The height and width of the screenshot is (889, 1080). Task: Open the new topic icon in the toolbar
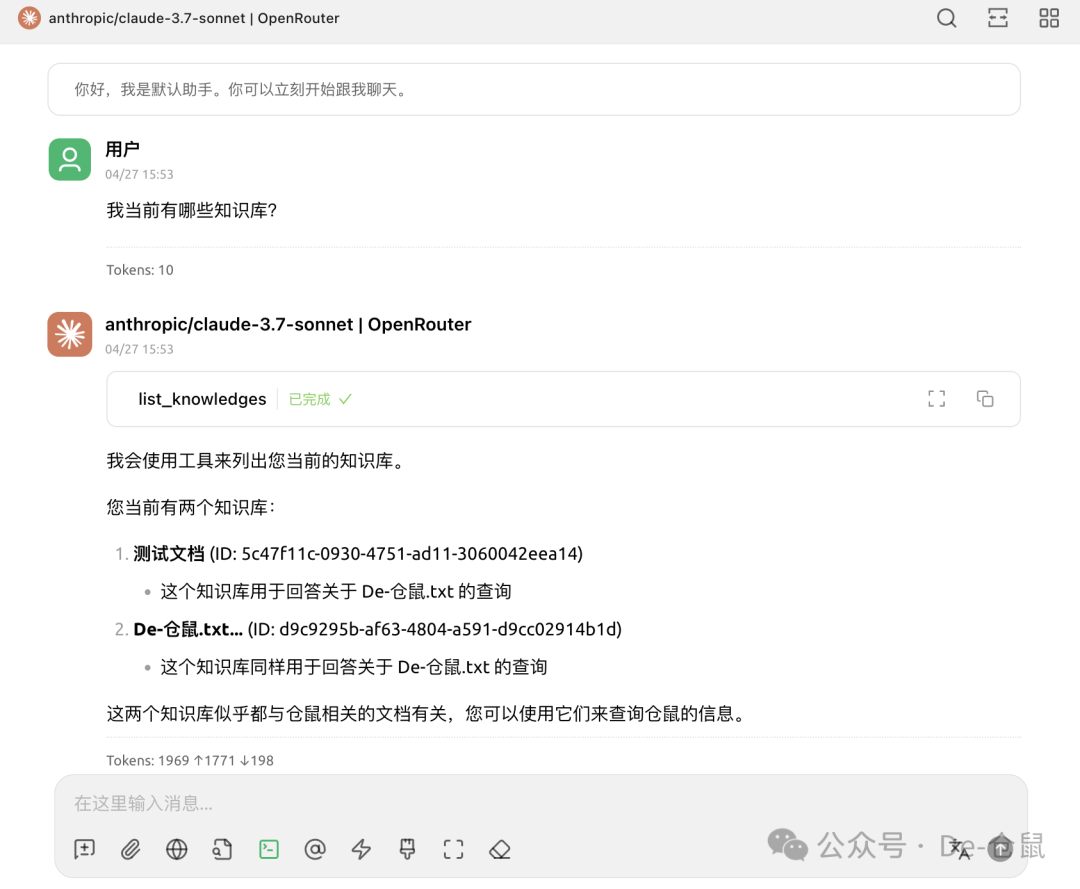(x=84, y=849)
